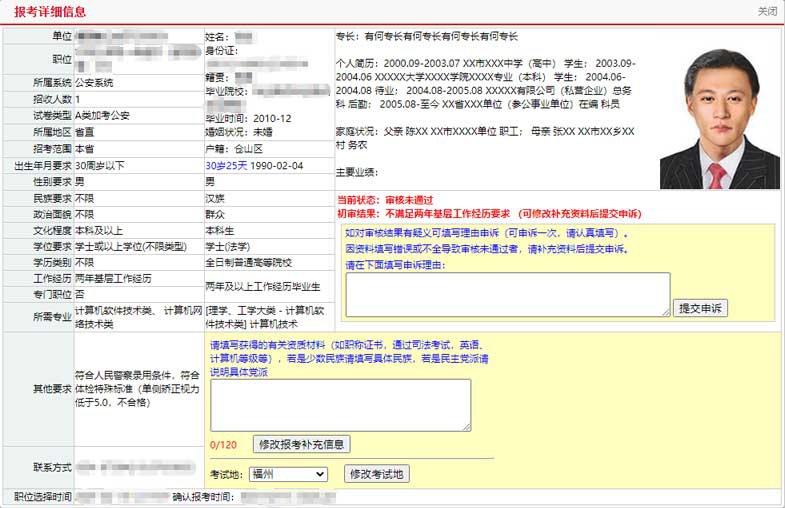The image size is (785, 508).
Task: Click the 报考详细信息 title heading
Action: tap(50, 11)
